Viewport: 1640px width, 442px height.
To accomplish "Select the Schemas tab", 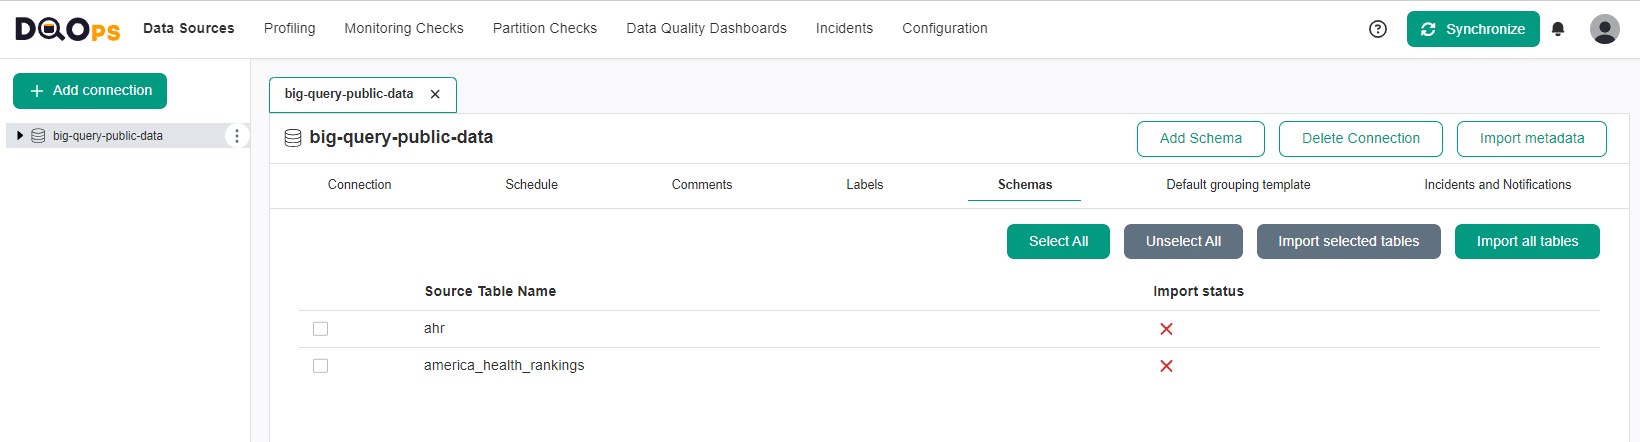I will tap(1025, 185).
